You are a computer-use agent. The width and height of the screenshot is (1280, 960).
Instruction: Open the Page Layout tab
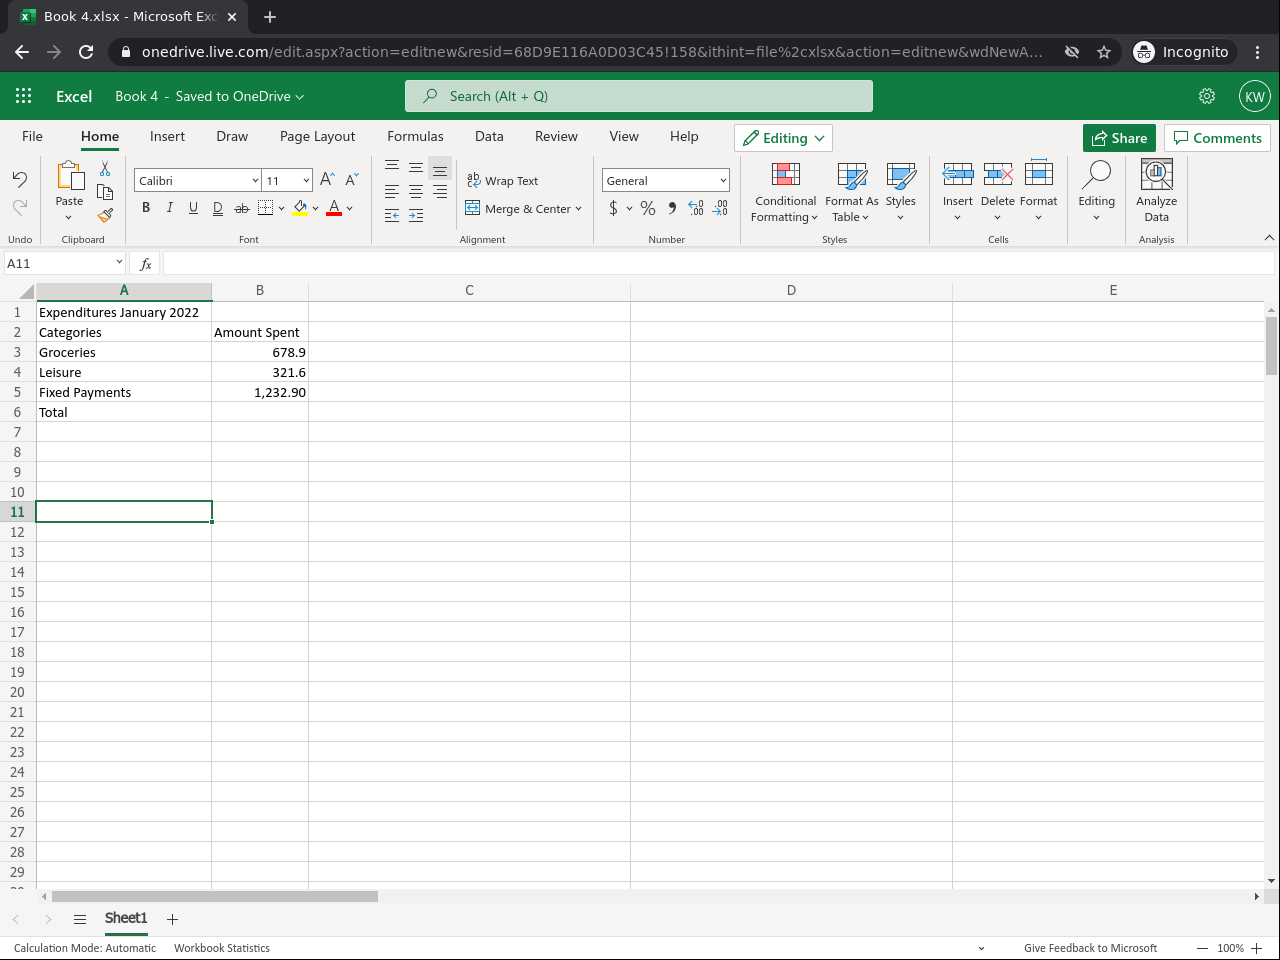pyautogui.click(x=317, y=137)
